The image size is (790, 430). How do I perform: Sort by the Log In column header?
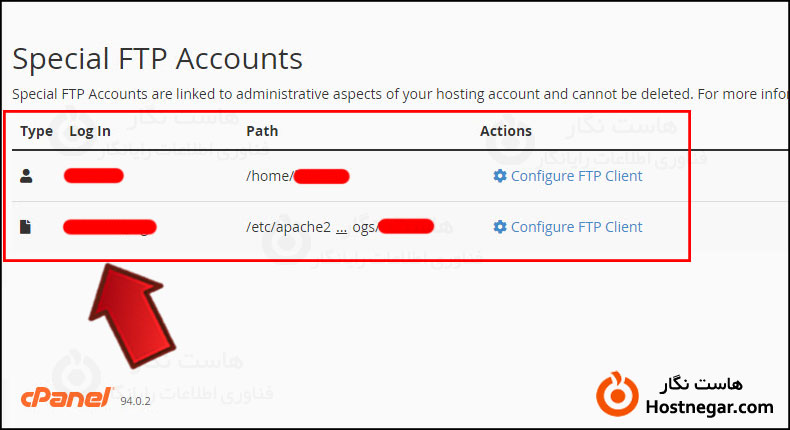click(x=90, y=131)
